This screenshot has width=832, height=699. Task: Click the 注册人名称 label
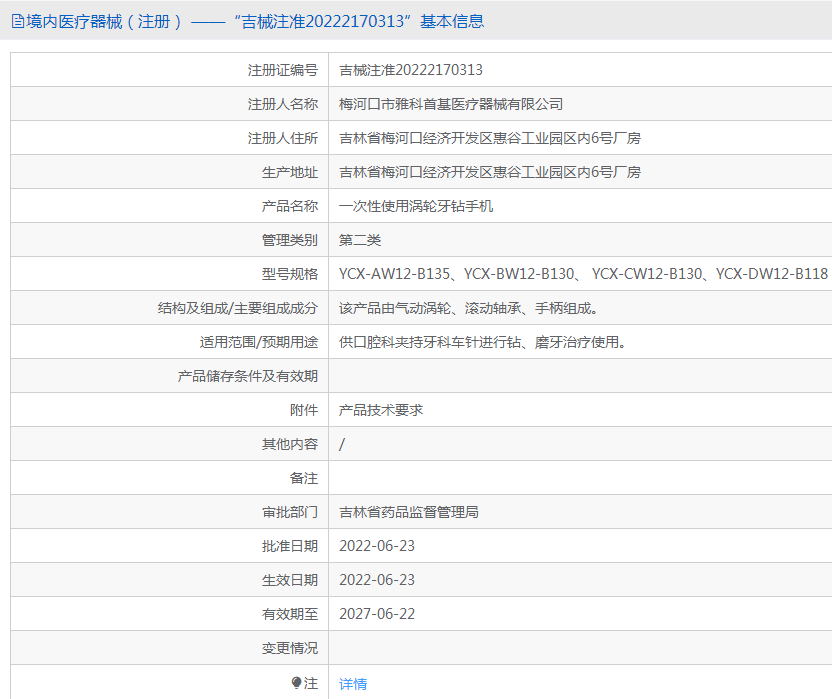tap(283, 104)
